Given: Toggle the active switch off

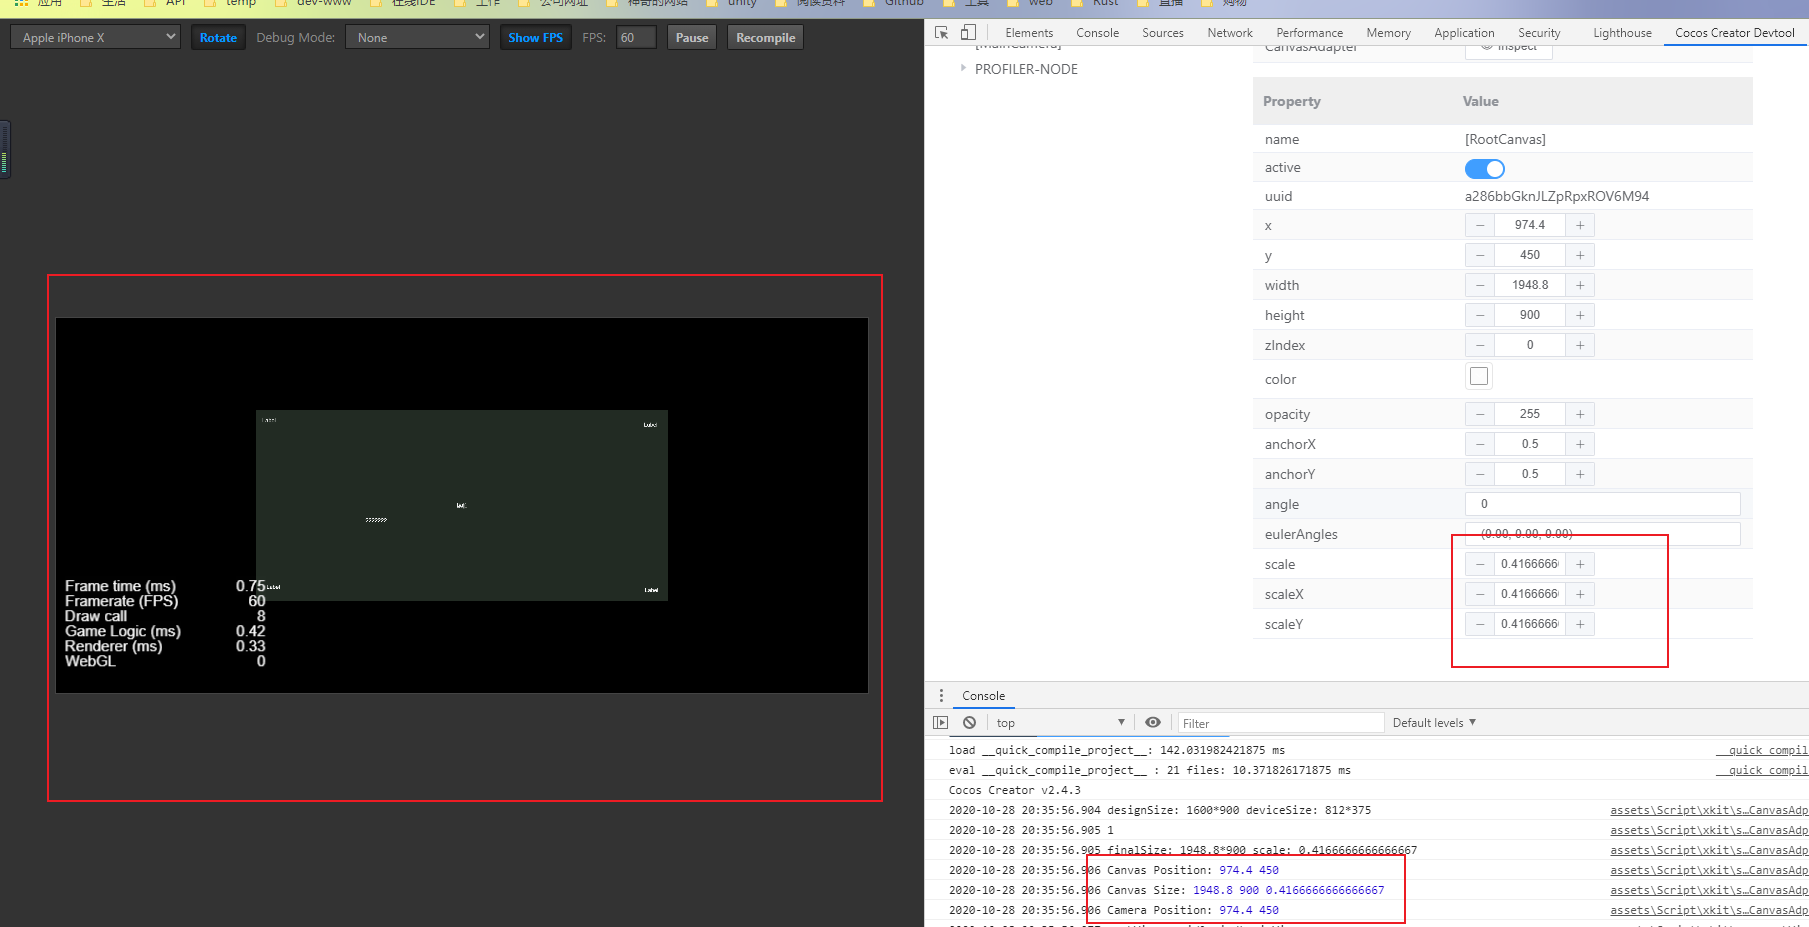Looking at the screenshot, I should click(1485, 168).
